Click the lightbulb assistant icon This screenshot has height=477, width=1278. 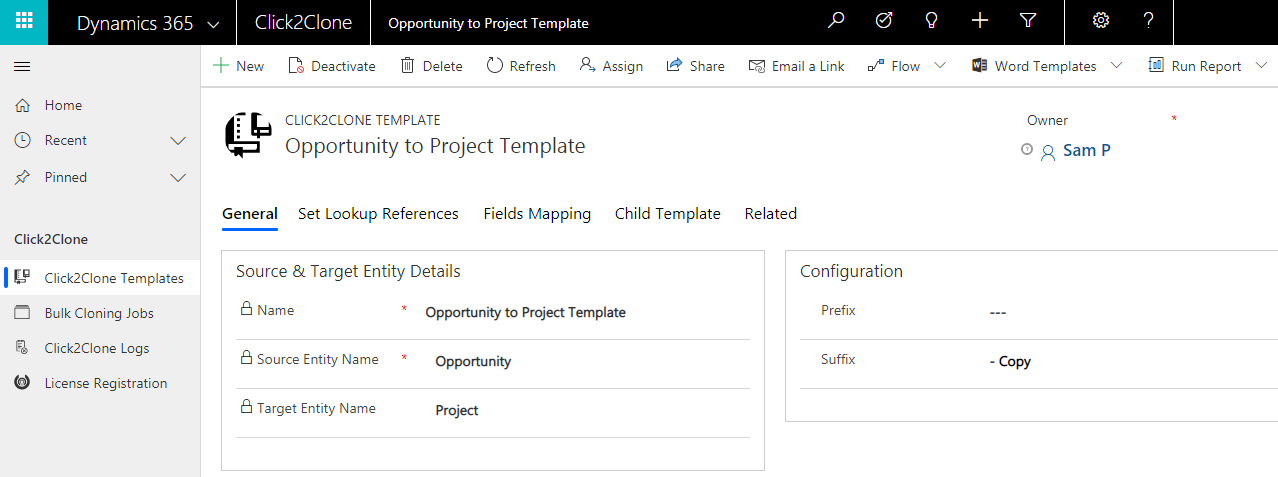pyautogui.click(x=932, y=21)
